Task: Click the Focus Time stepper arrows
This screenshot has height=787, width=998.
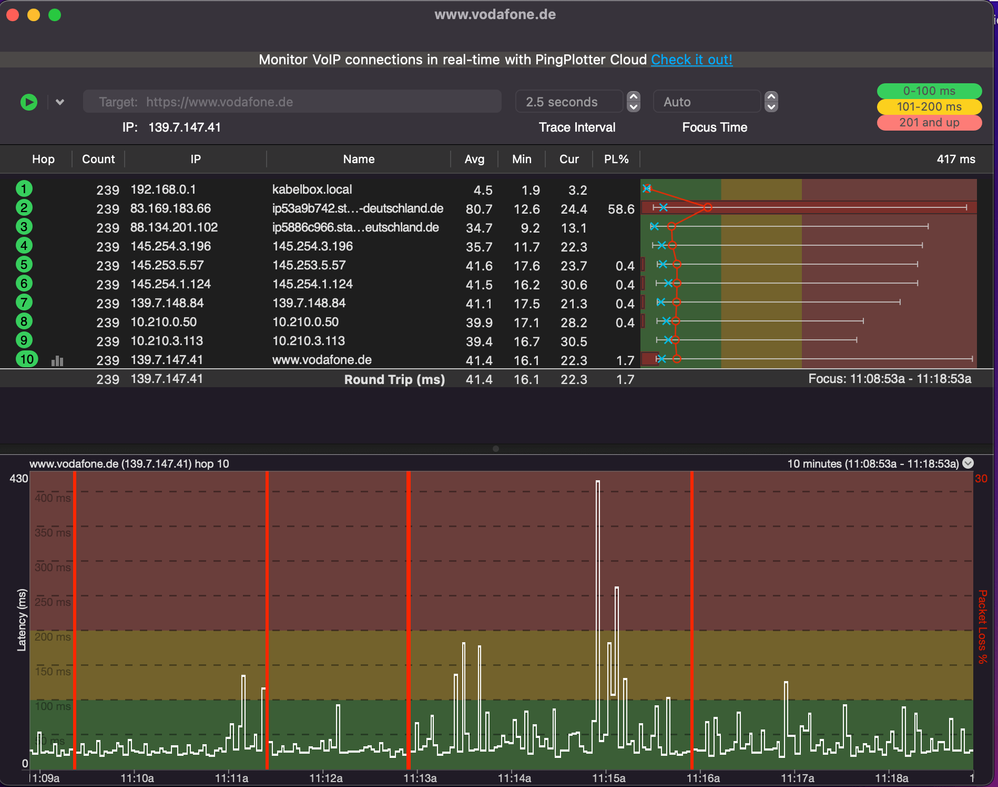Action: pos(771,102)
